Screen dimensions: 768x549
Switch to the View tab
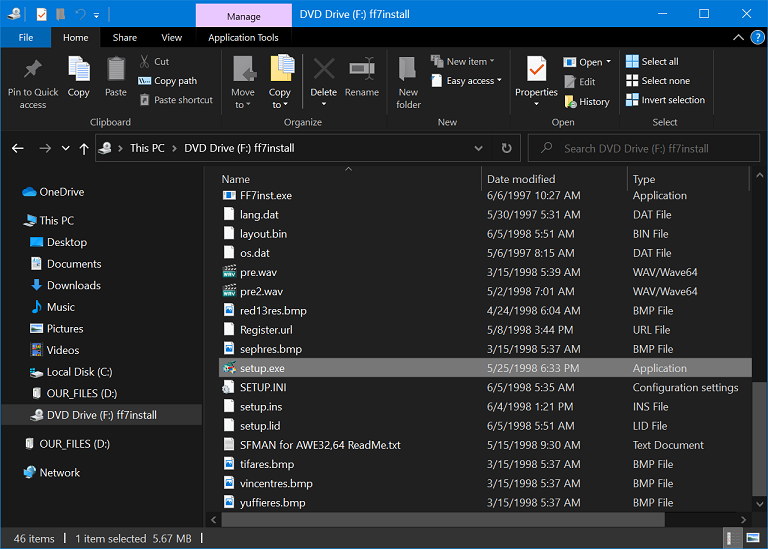pyautogui.click(x=171, y=38)
